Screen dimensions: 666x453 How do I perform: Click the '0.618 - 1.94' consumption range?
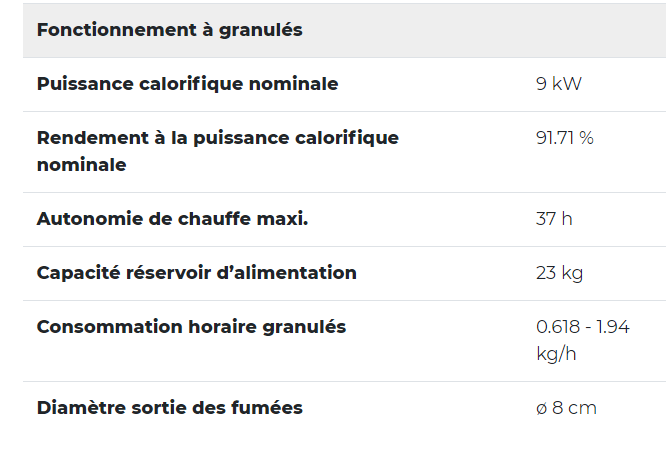click(583, 327)
